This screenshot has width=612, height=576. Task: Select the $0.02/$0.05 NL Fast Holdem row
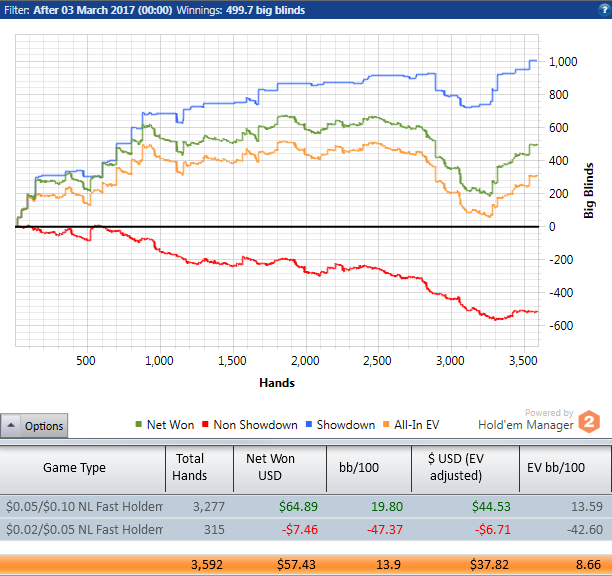point(306,530)
